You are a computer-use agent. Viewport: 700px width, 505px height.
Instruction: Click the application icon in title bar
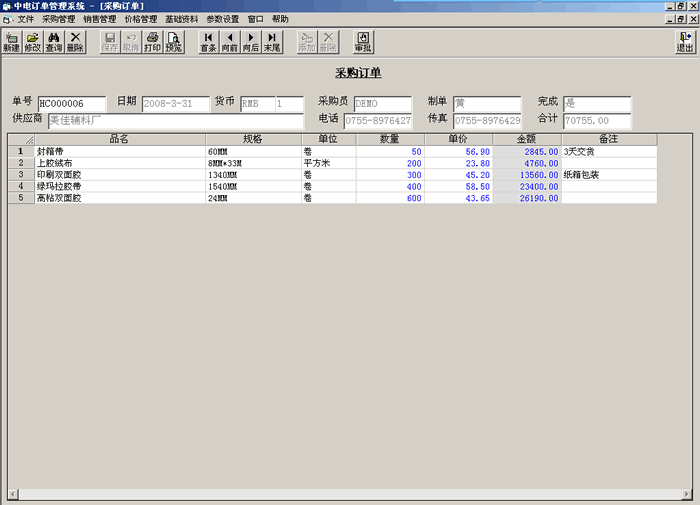(6, 6)
